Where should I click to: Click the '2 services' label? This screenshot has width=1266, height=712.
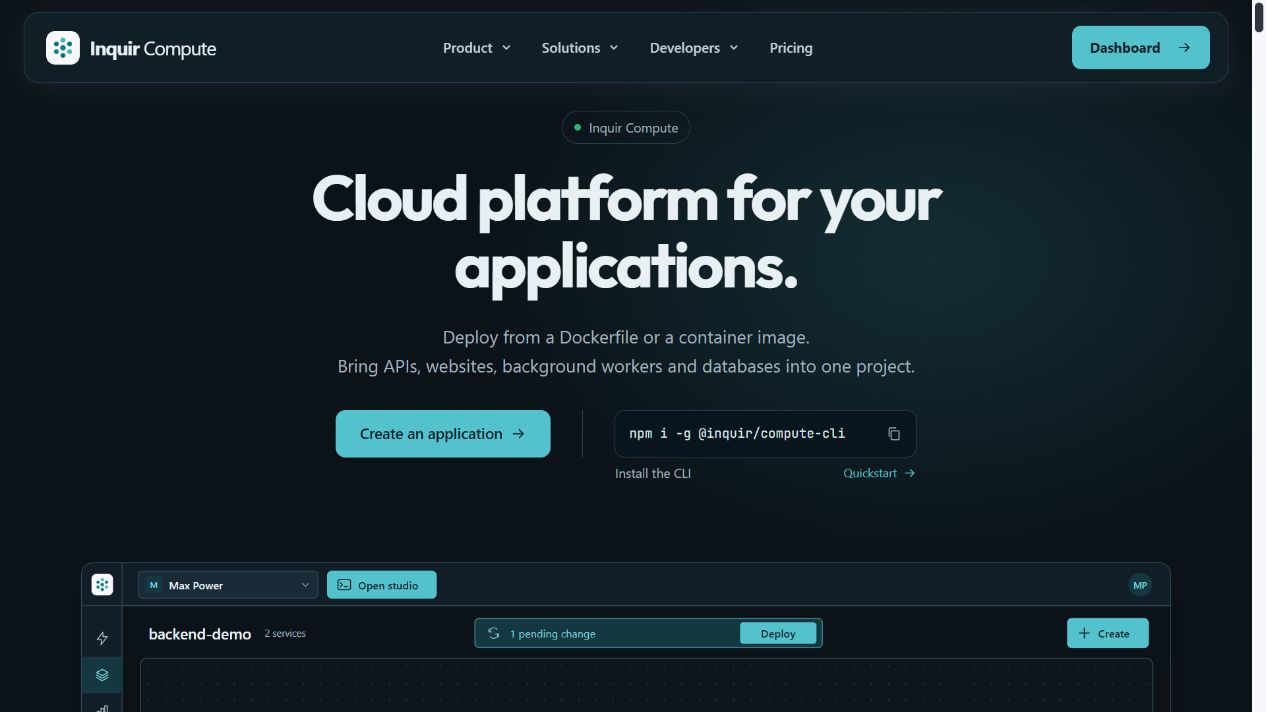click(x=285, y=634)
